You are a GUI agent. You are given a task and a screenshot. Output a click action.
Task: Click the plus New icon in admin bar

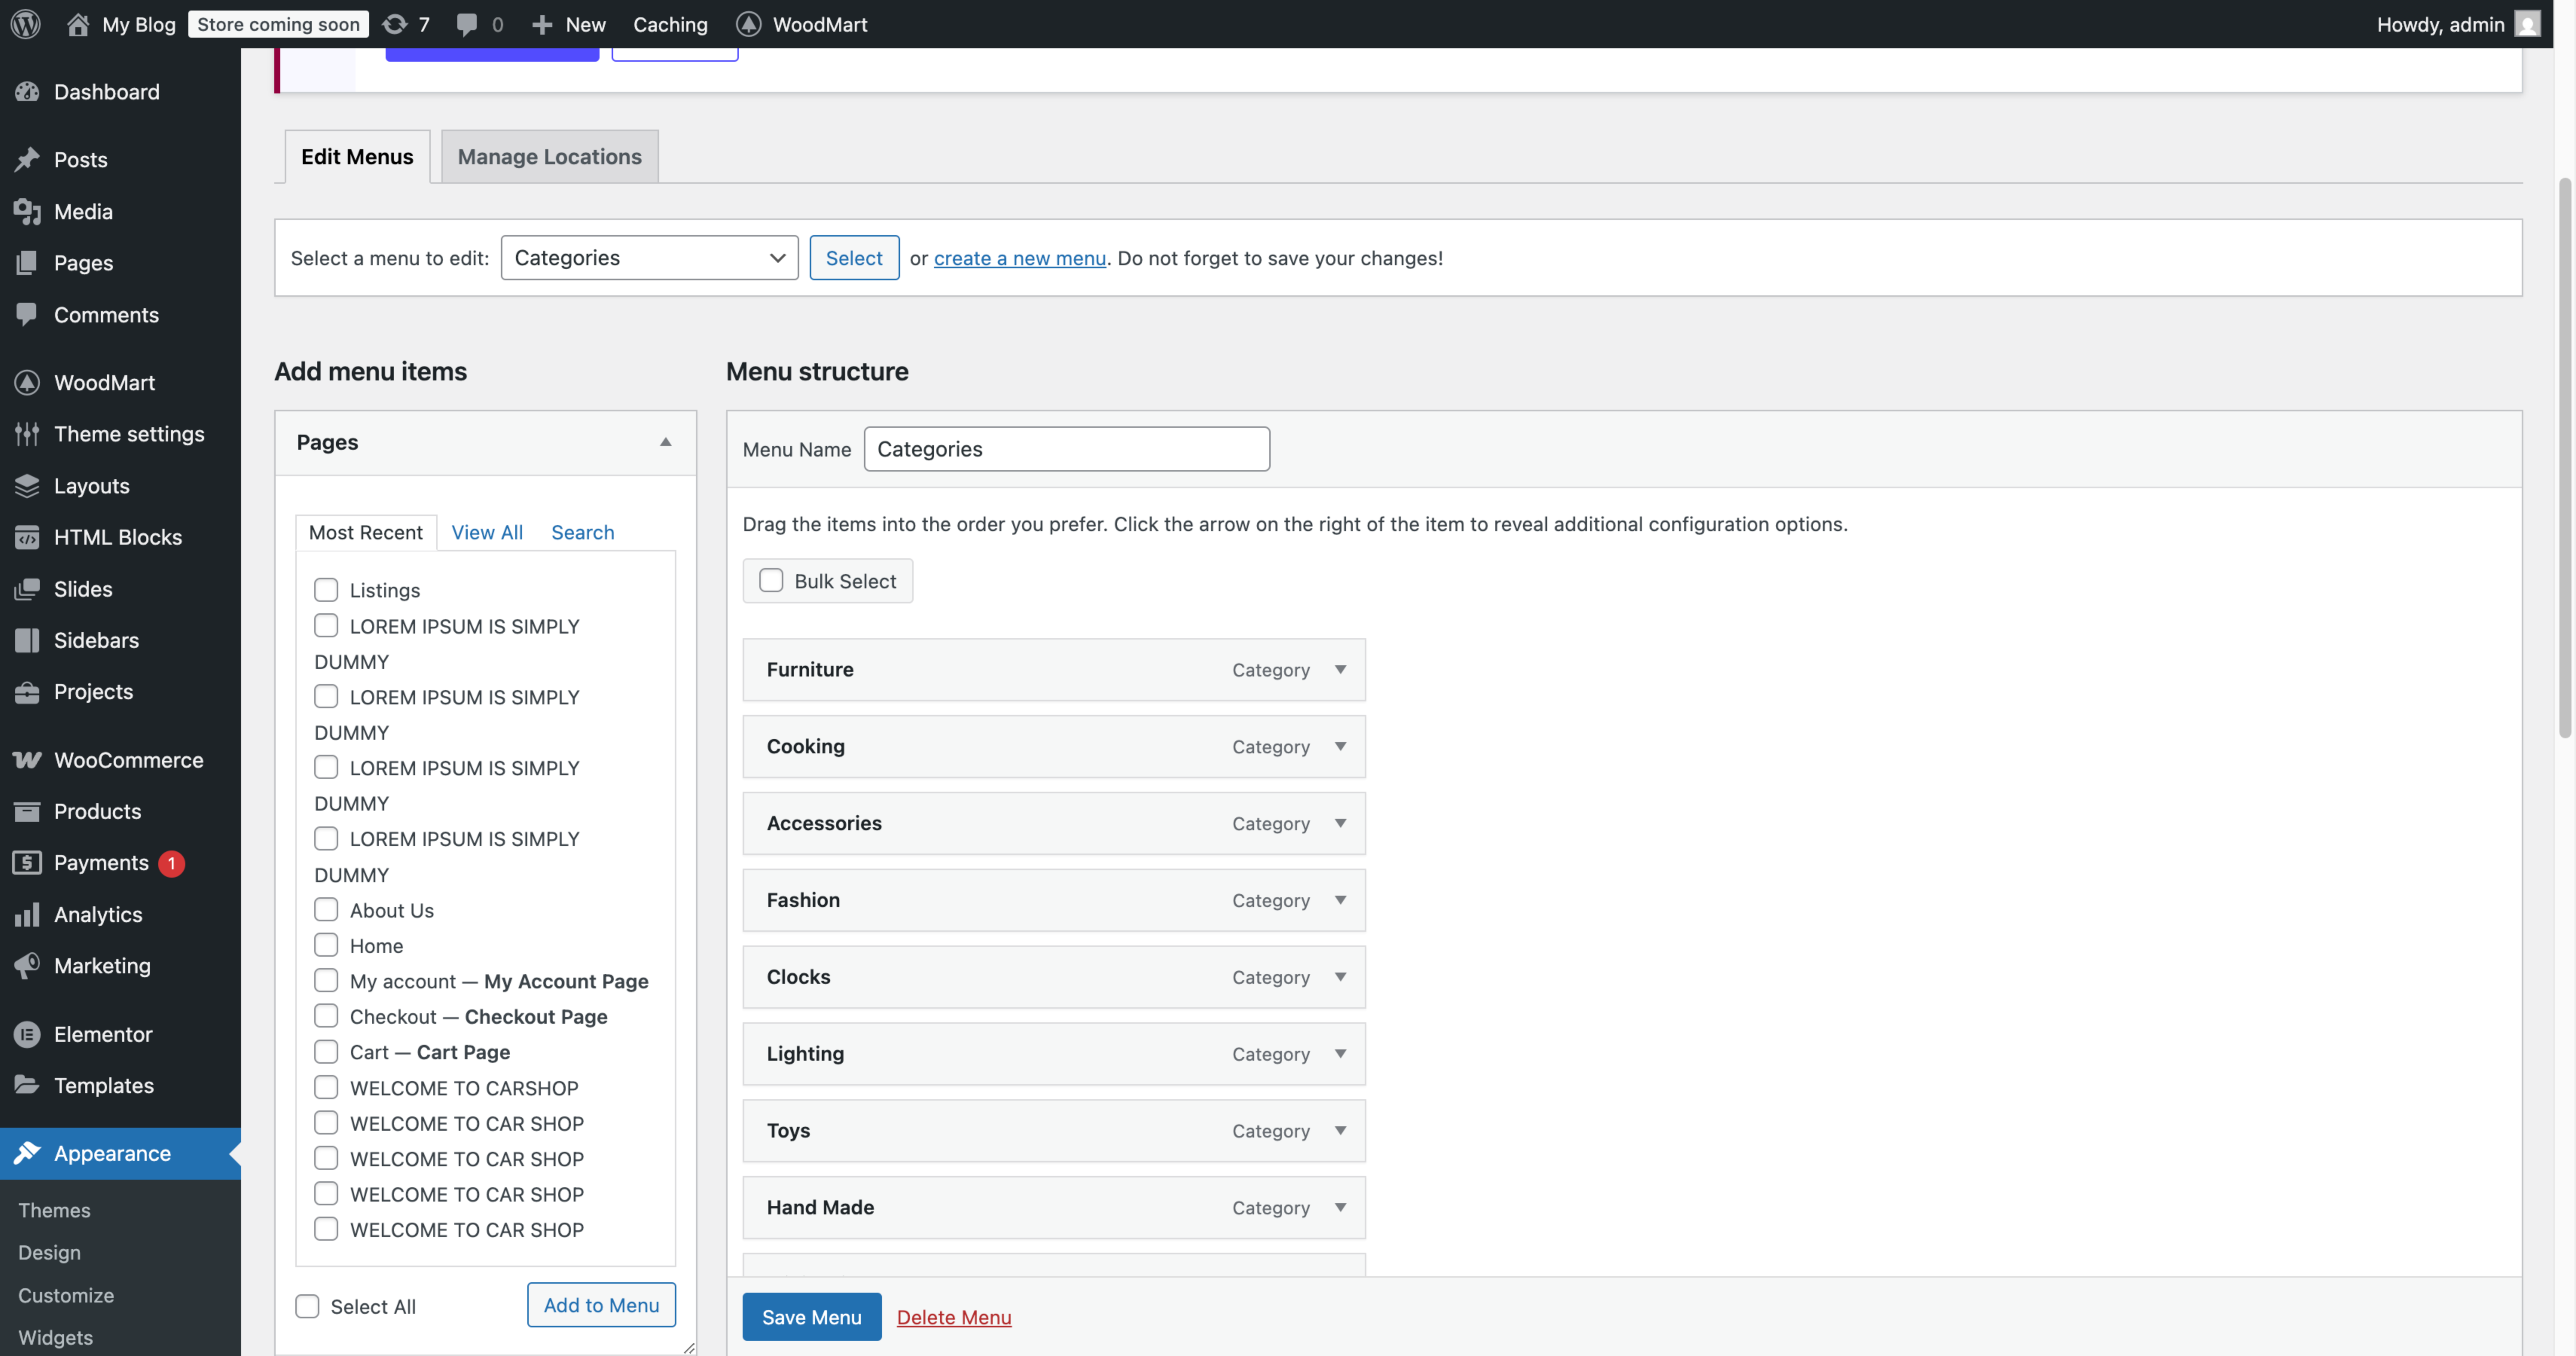click(542, 24)
